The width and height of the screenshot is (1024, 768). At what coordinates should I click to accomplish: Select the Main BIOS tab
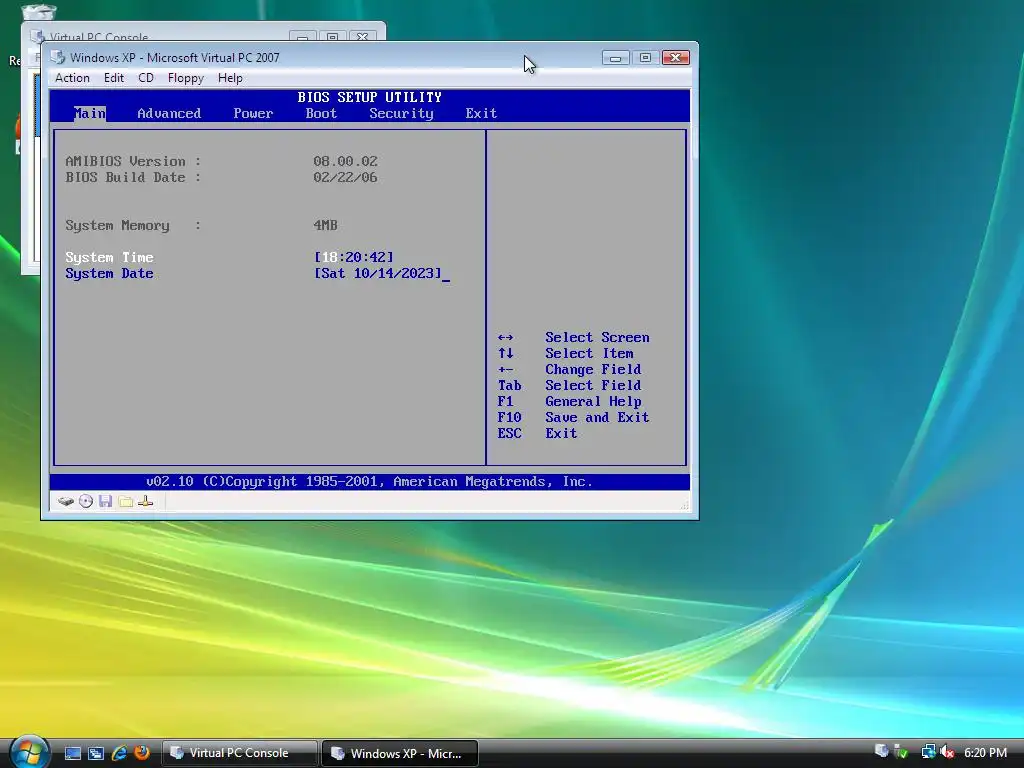(x=89, y=114)
